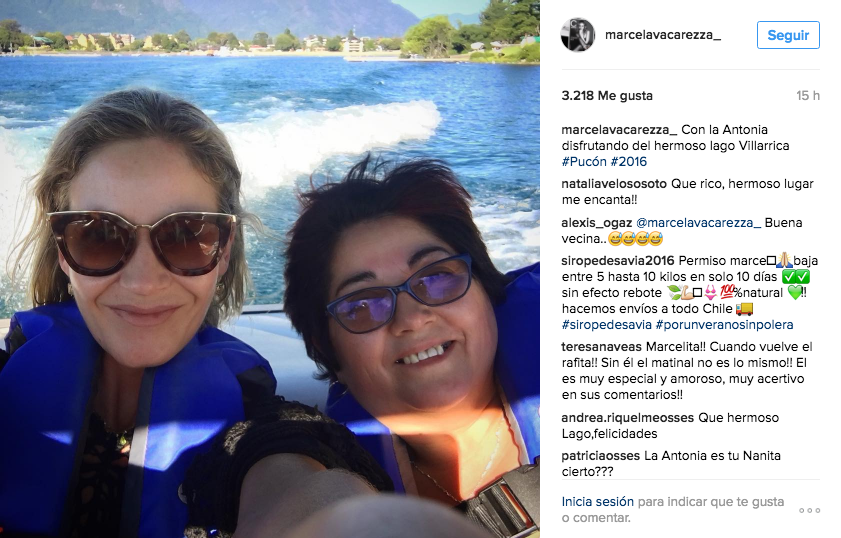Open siropedesavia2016 commenter profile

(618, 261)
